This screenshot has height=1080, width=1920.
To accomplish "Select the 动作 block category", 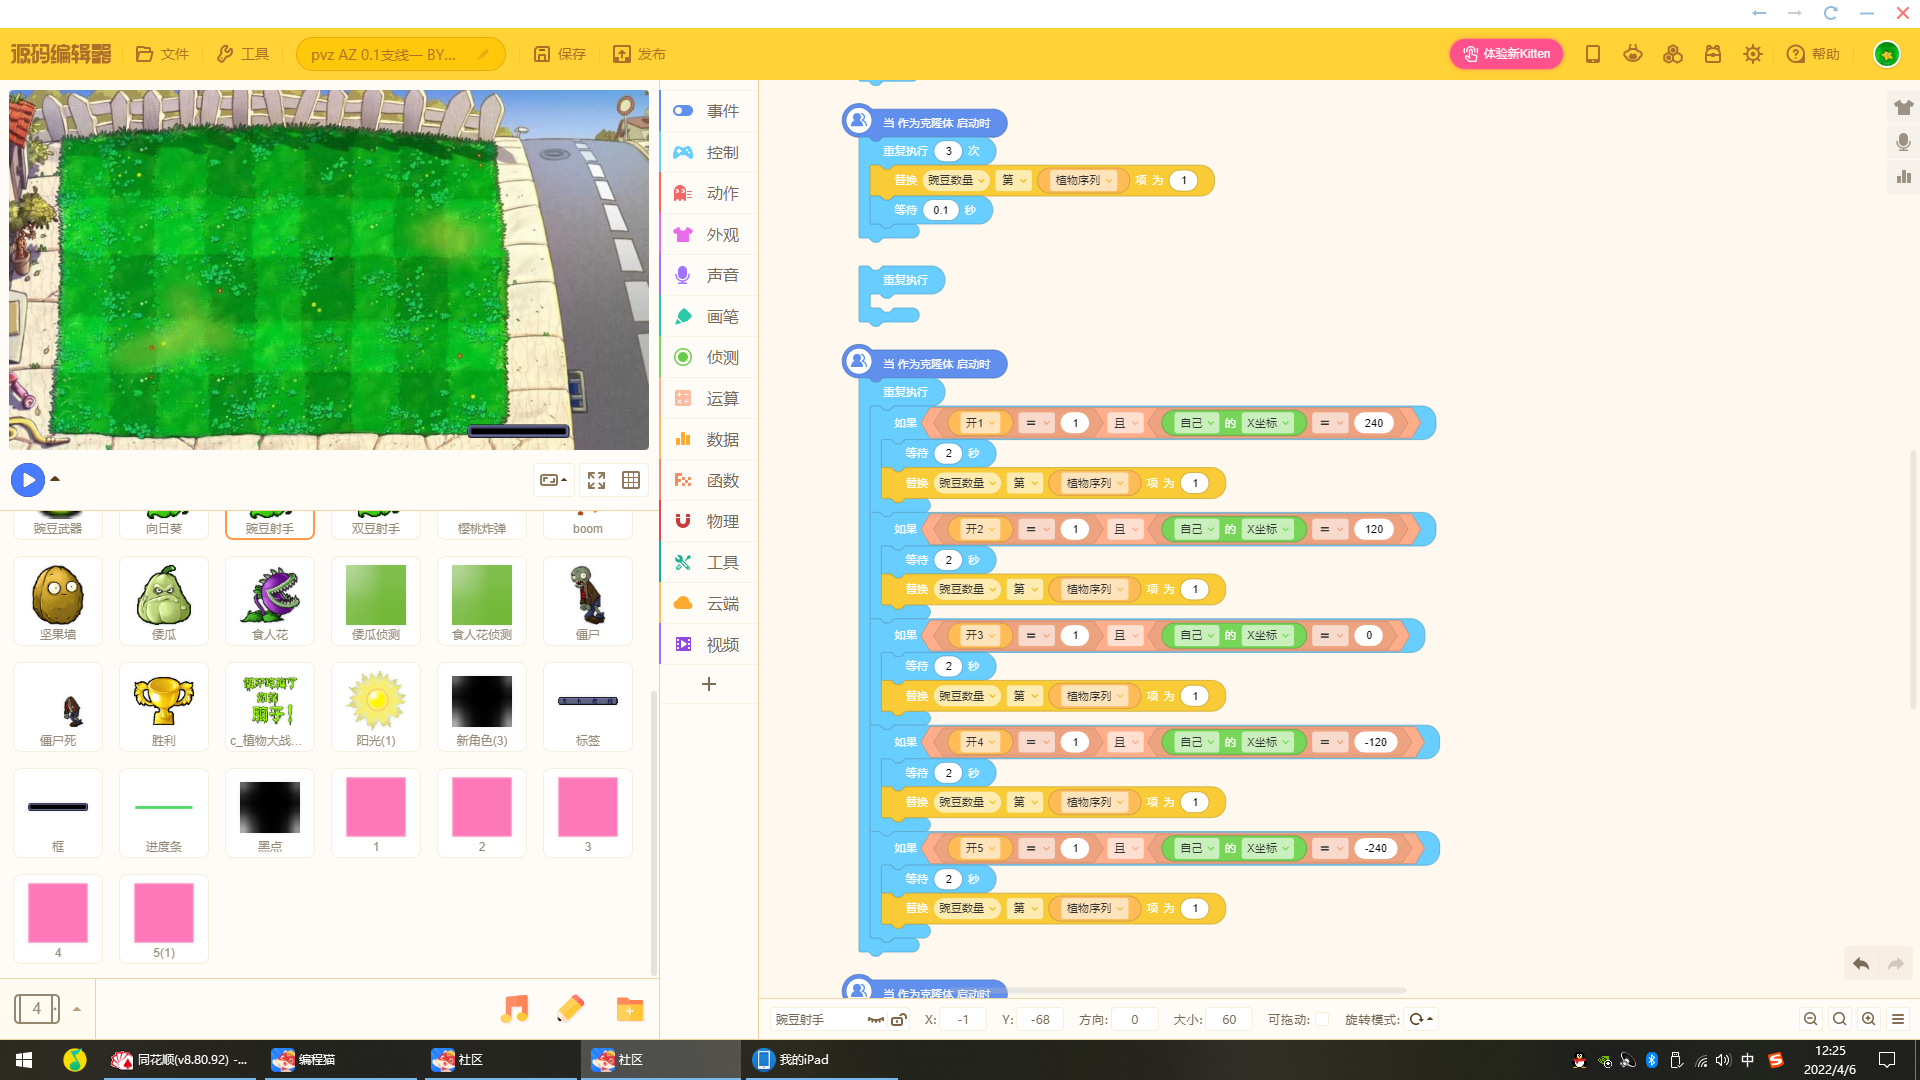I will [x=709, y=193].
